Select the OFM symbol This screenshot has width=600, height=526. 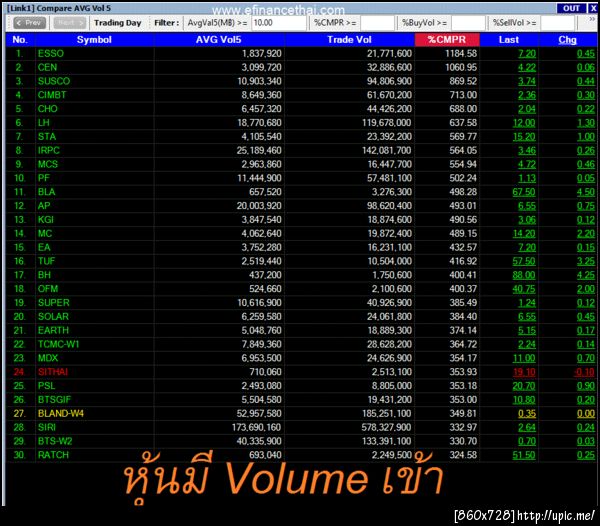pyautogui.click(x=48, y=289)
